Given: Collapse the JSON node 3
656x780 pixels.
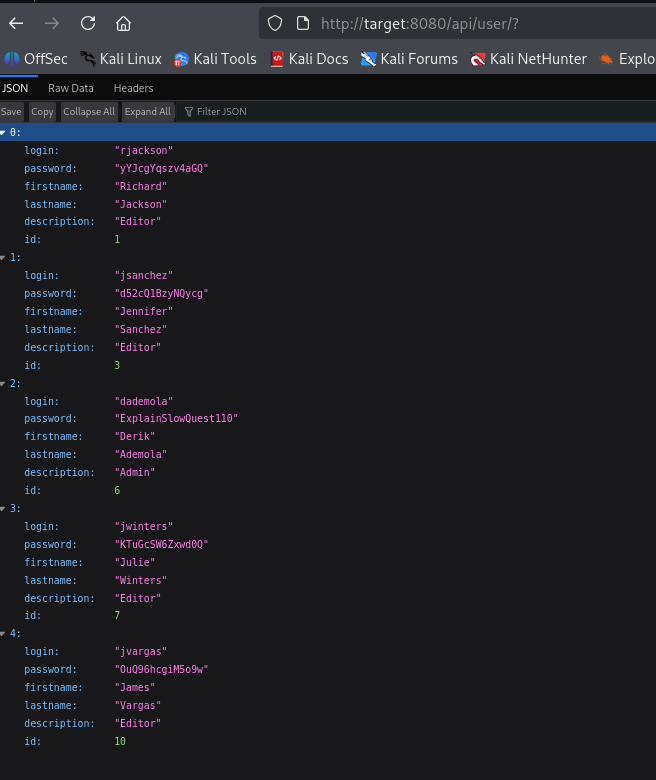Looking at the screenshot, I should (3, 508).
